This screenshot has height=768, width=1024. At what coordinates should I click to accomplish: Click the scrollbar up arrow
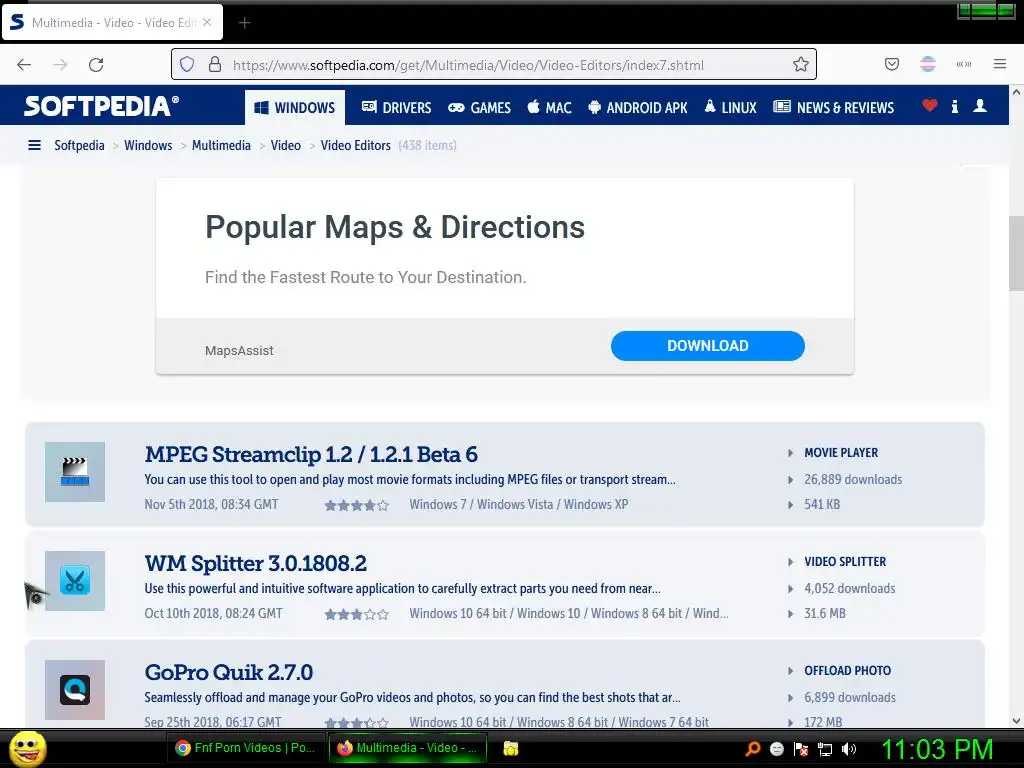[1016, 92]
